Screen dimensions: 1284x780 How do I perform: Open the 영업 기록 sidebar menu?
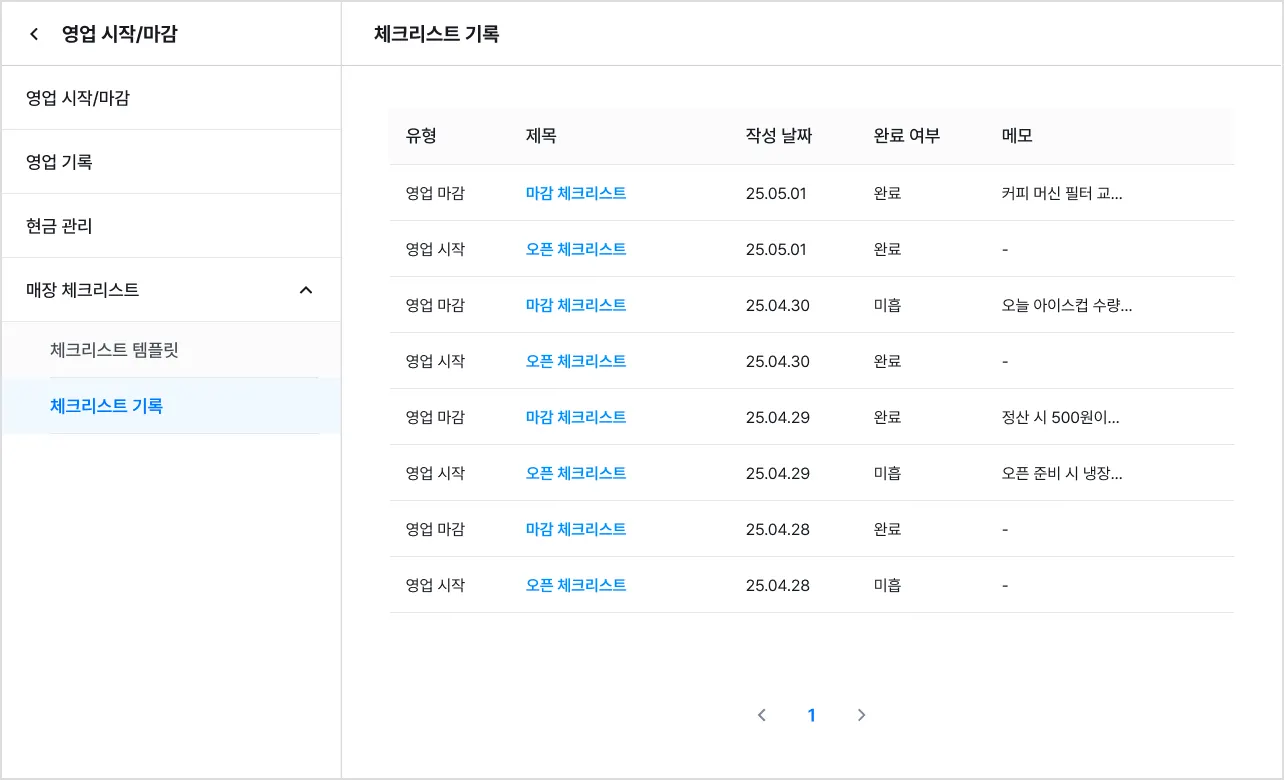point(59,162)
